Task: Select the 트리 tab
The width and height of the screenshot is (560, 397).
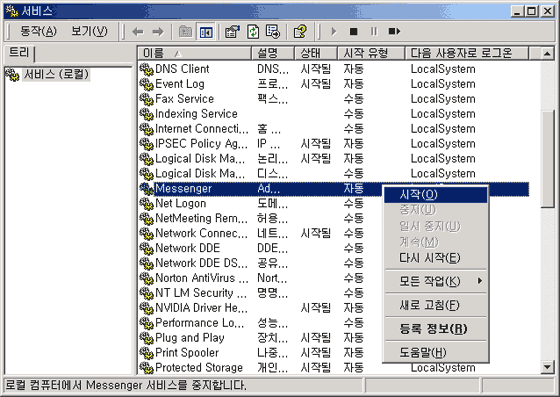Action: 19,53
